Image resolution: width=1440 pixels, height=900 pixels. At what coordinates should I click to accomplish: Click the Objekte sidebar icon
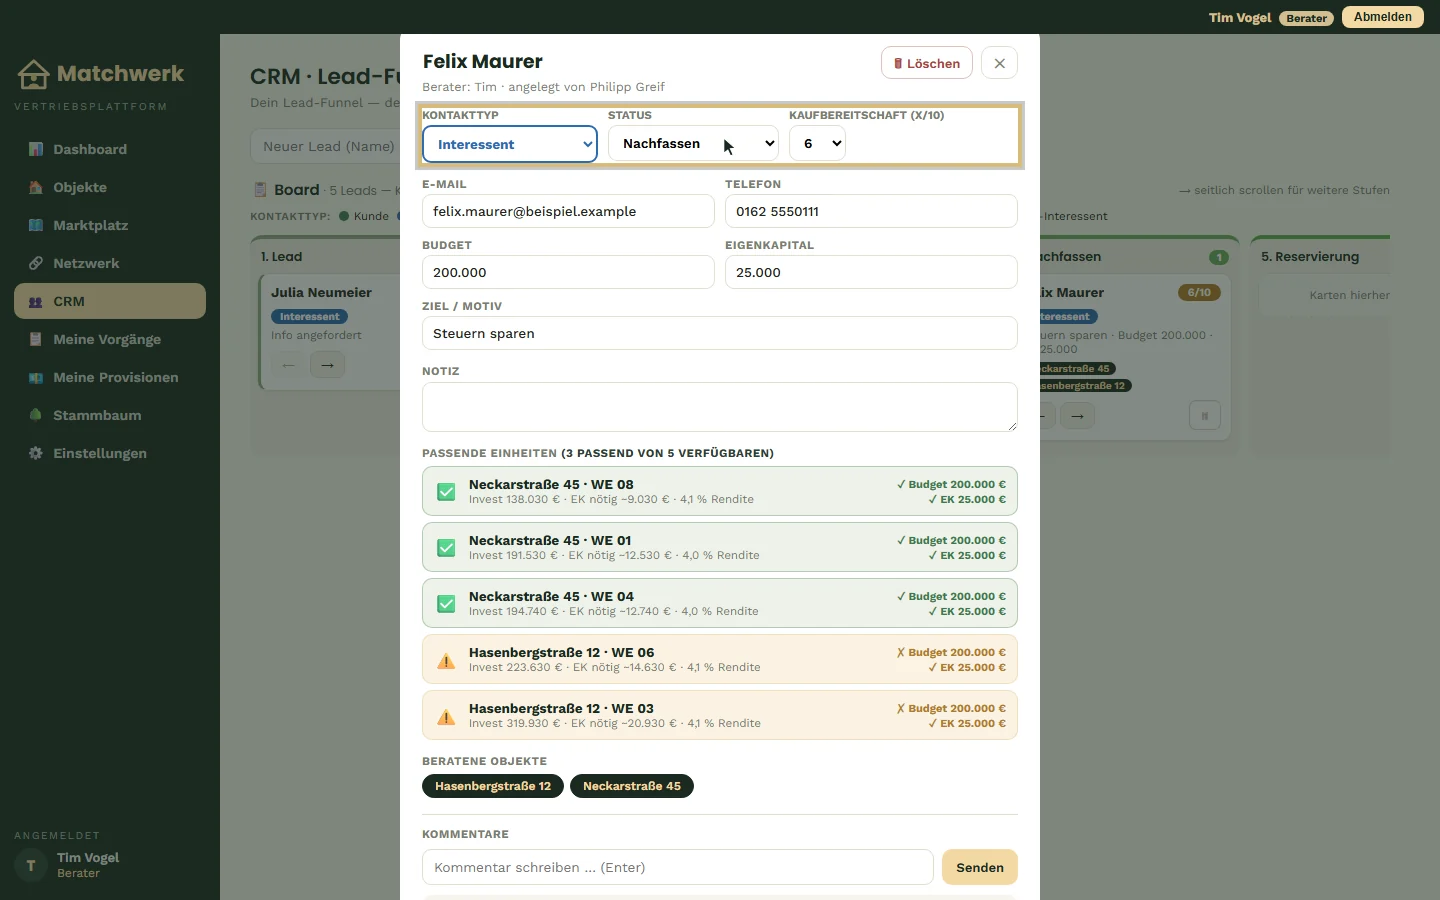[36, 187]
